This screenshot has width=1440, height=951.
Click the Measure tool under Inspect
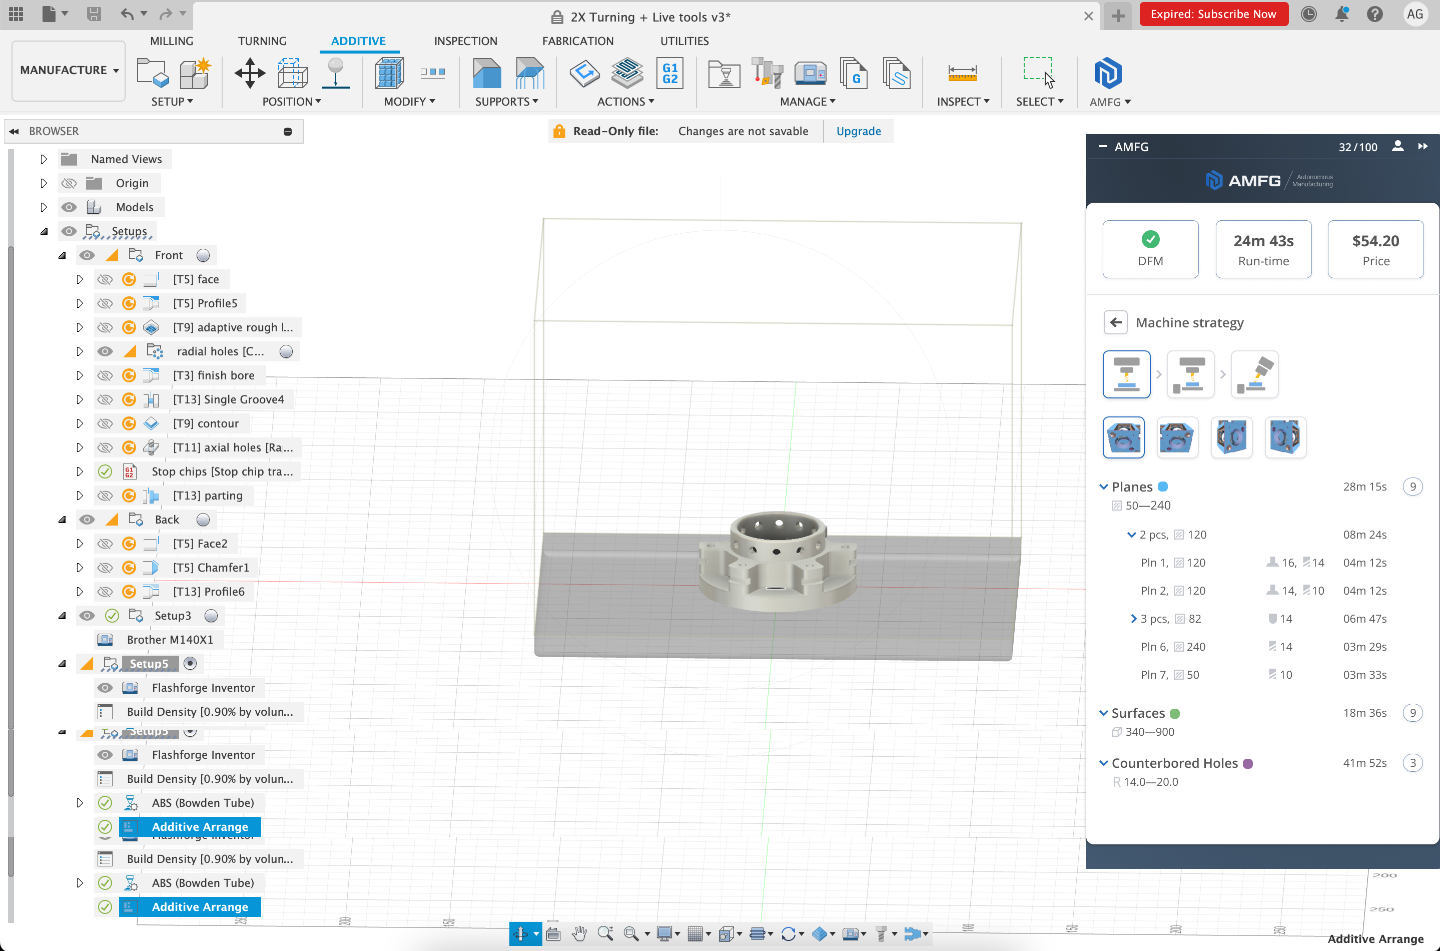point(962,73)
